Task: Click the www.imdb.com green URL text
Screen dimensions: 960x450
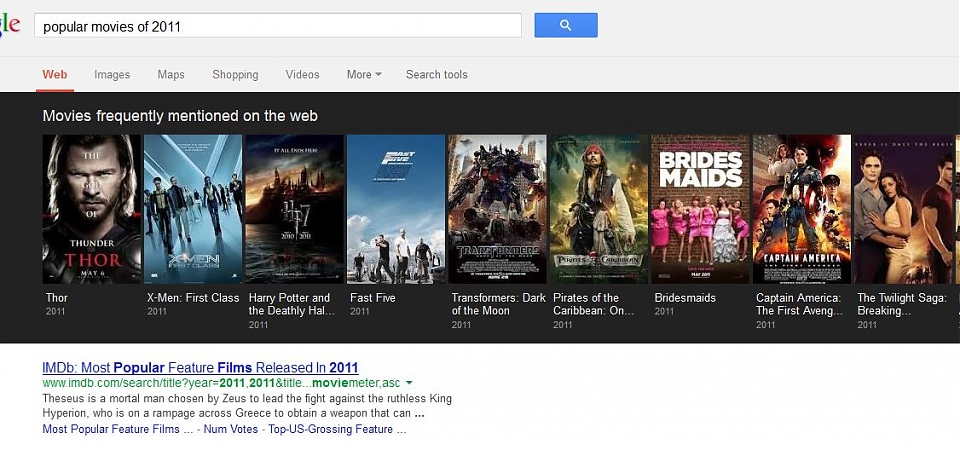Action: pos(221,383)
